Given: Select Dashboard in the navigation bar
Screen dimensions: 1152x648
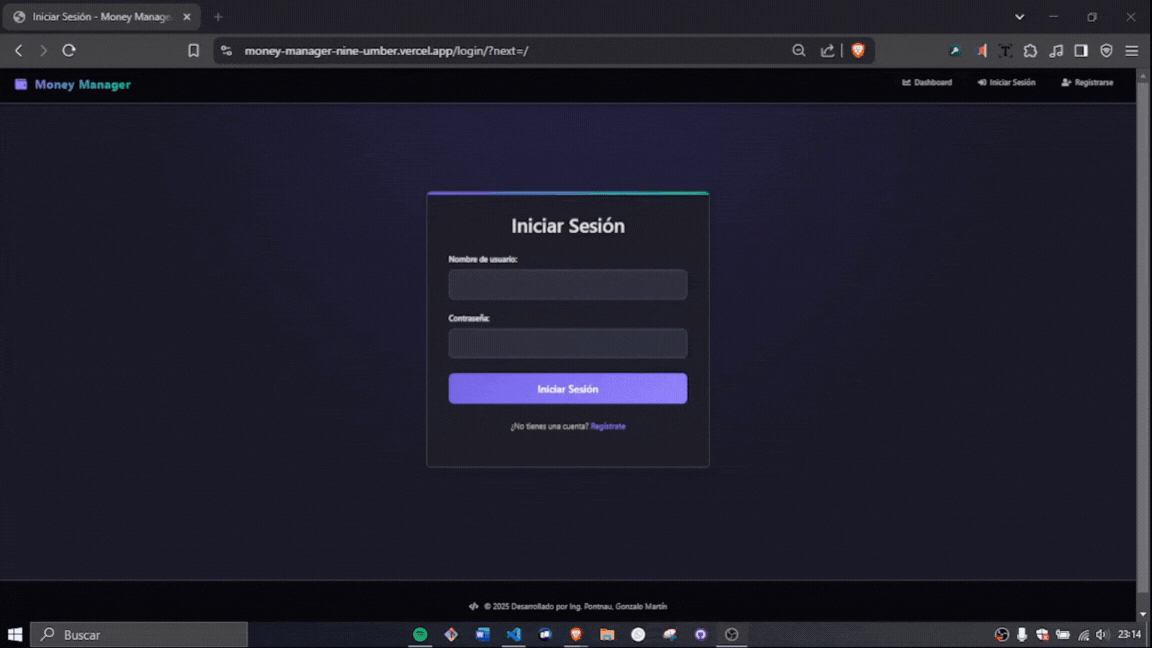Looking at the screenshot, I should tap(927, 82).
